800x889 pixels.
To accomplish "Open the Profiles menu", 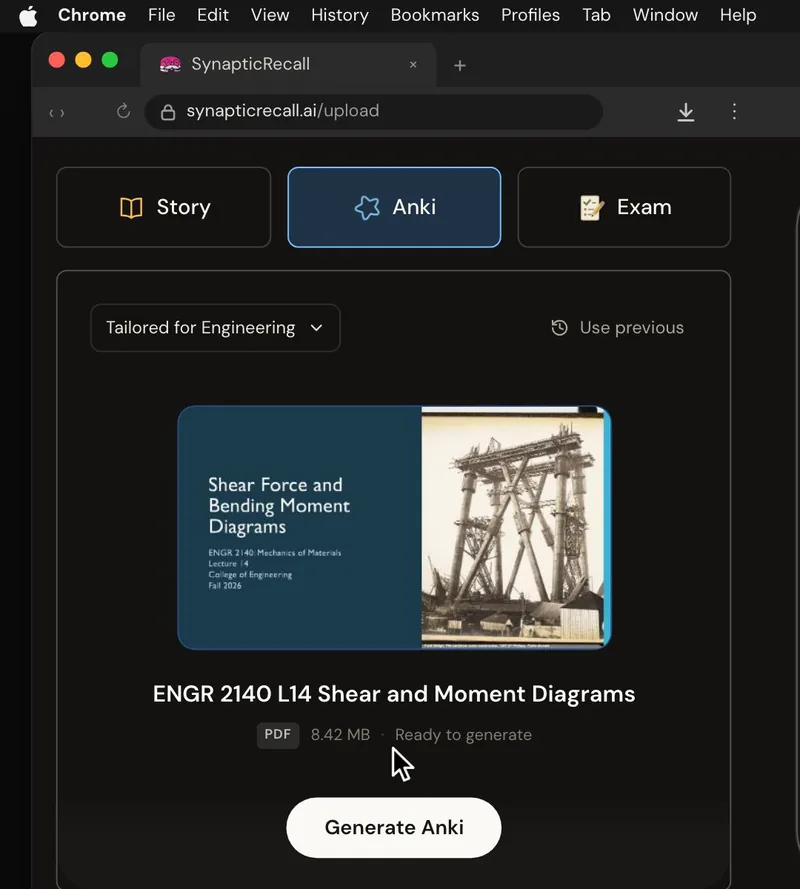I will click(x=530, y=15).
